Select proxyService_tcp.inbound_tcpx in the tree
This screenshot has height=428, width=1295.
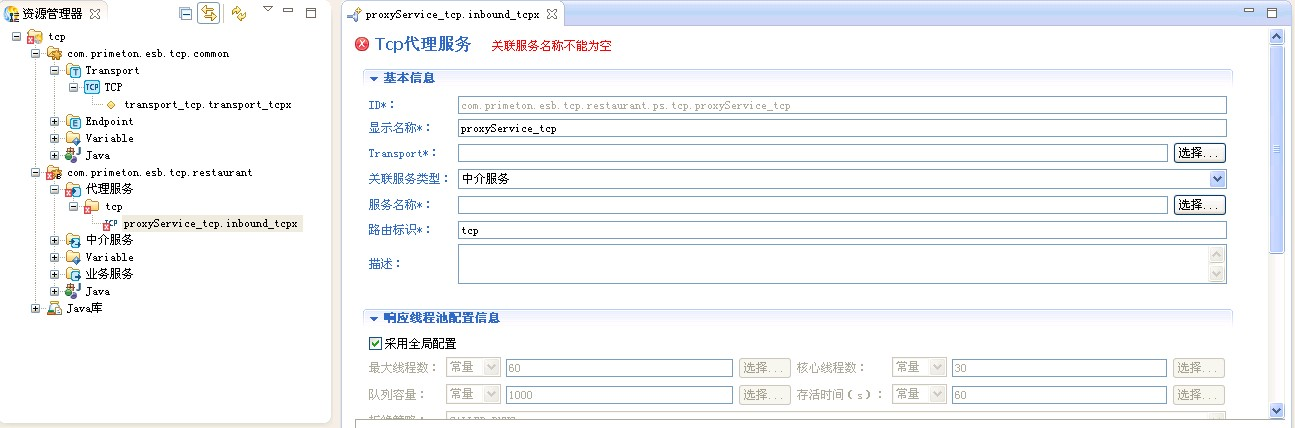coord(210,224)
